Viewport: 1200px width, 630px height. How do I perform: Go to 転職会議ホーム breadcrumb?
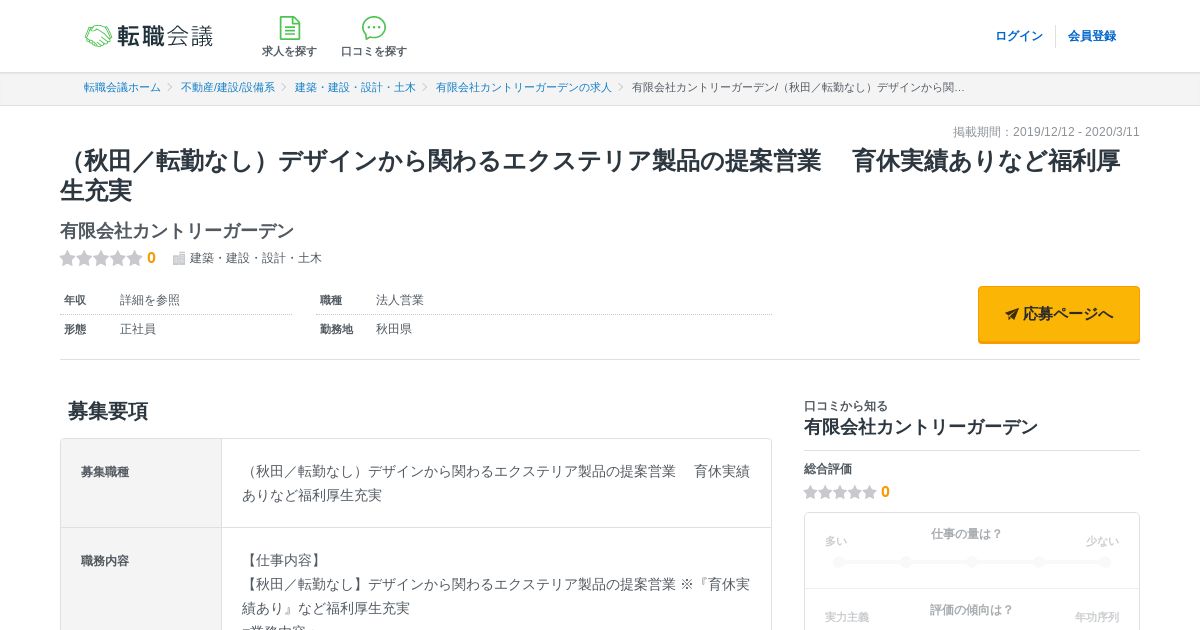122,88
